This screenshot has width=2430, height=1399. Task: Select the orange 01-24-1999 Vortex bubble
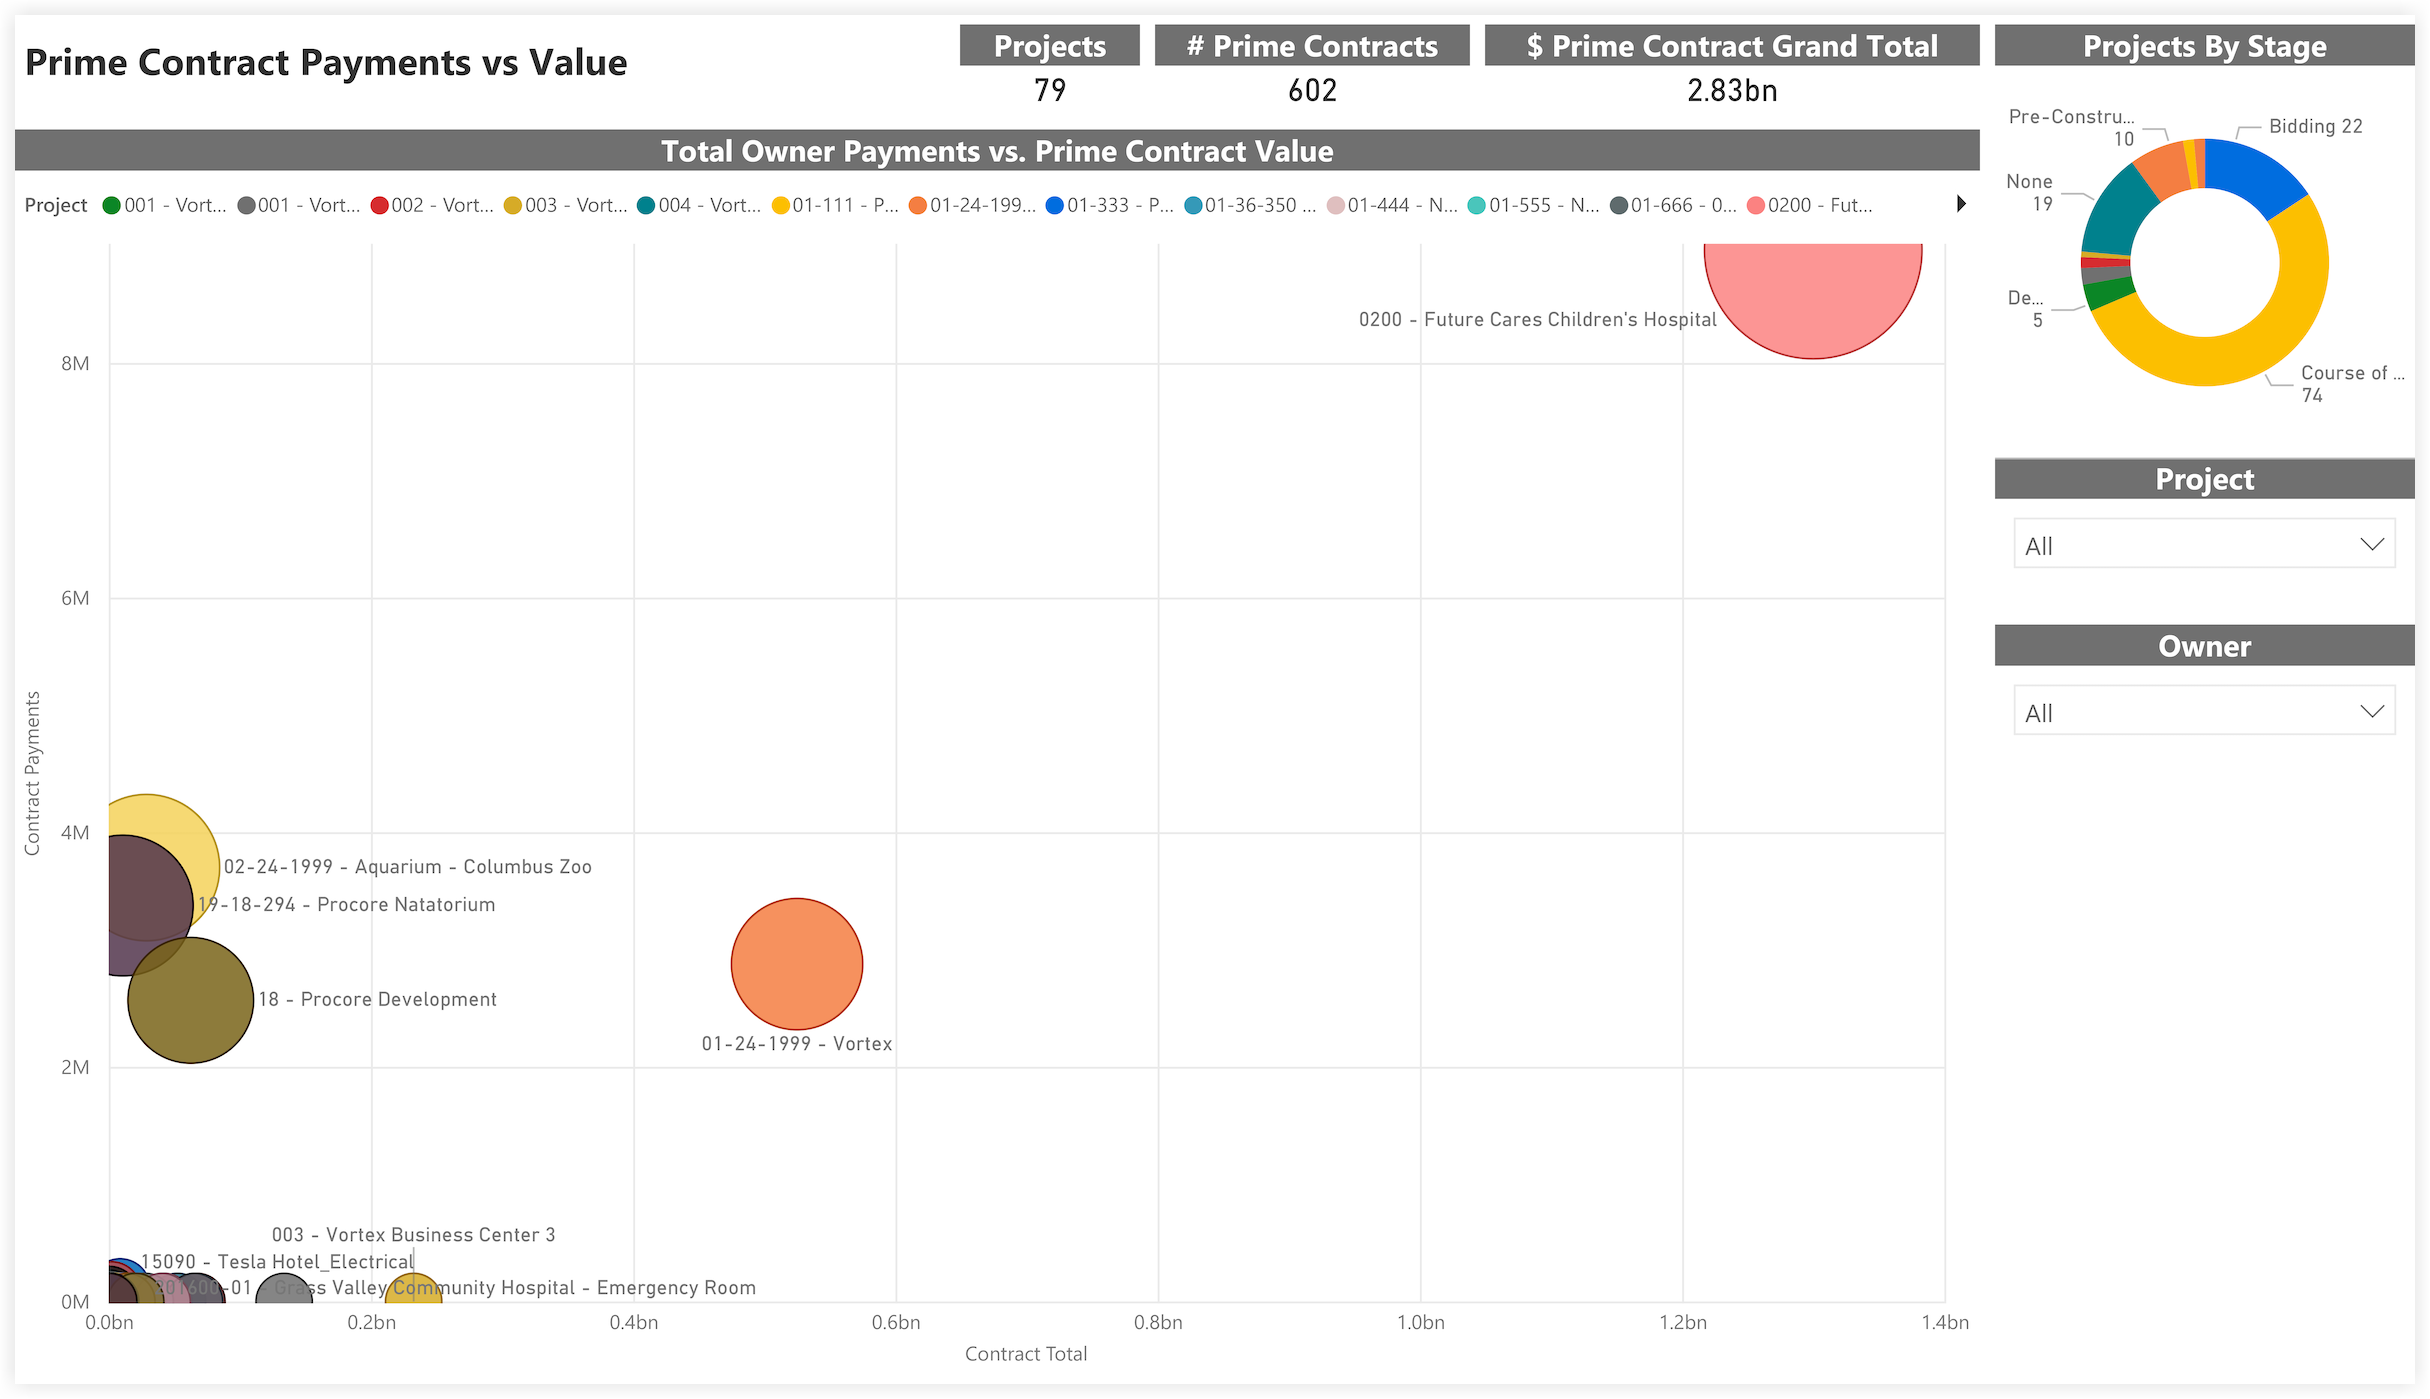click(797, 964)
